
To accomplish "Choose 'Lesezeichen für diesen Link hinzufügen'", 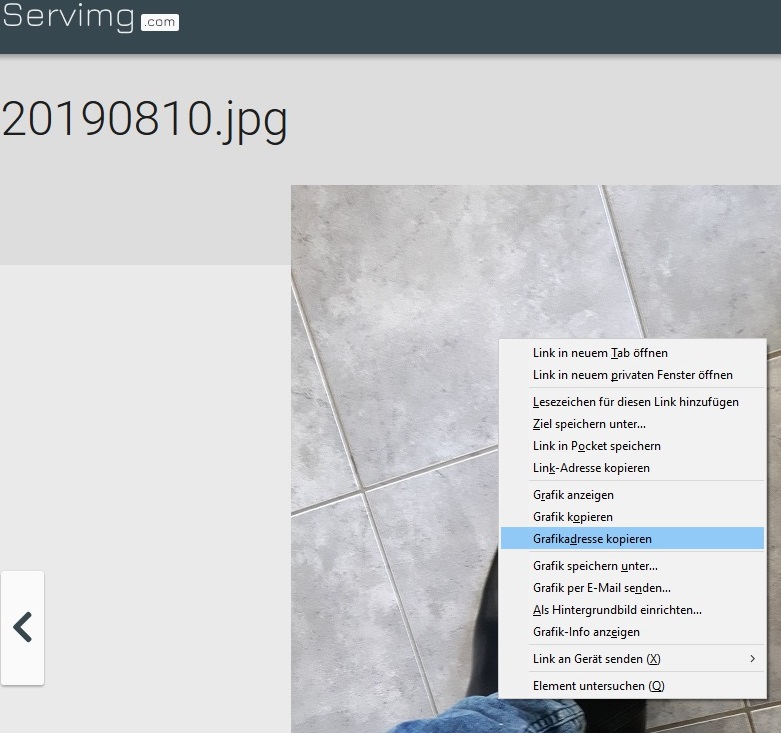I will [632, 401].
